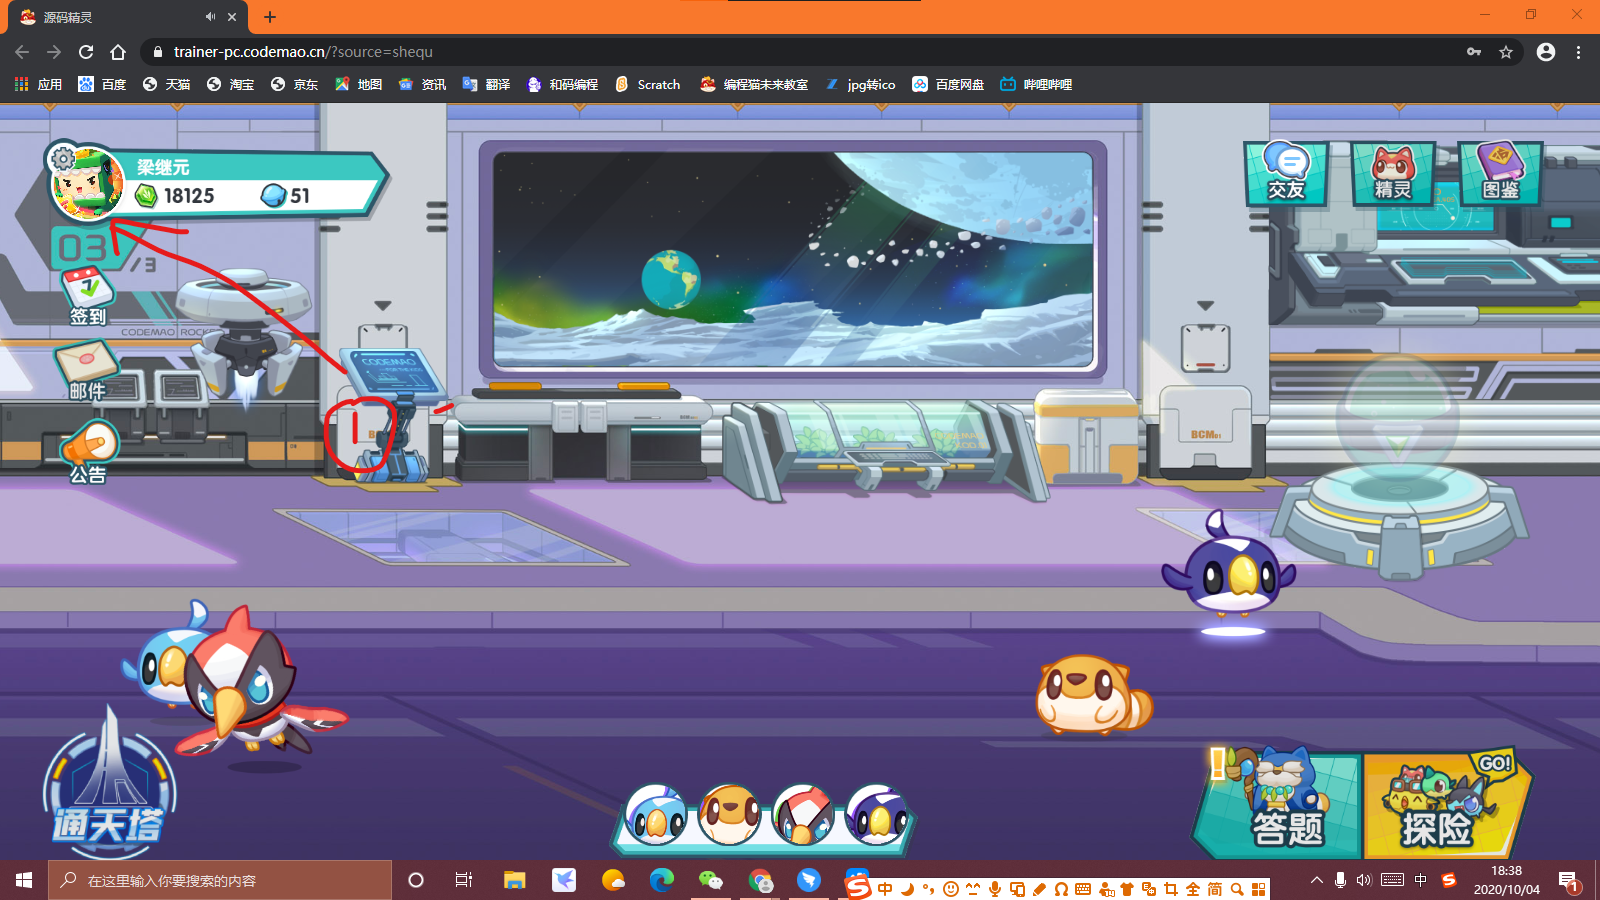Screen dimensions: 1600x900
Task: Click the browser back arrow
Action: (22, 52)
